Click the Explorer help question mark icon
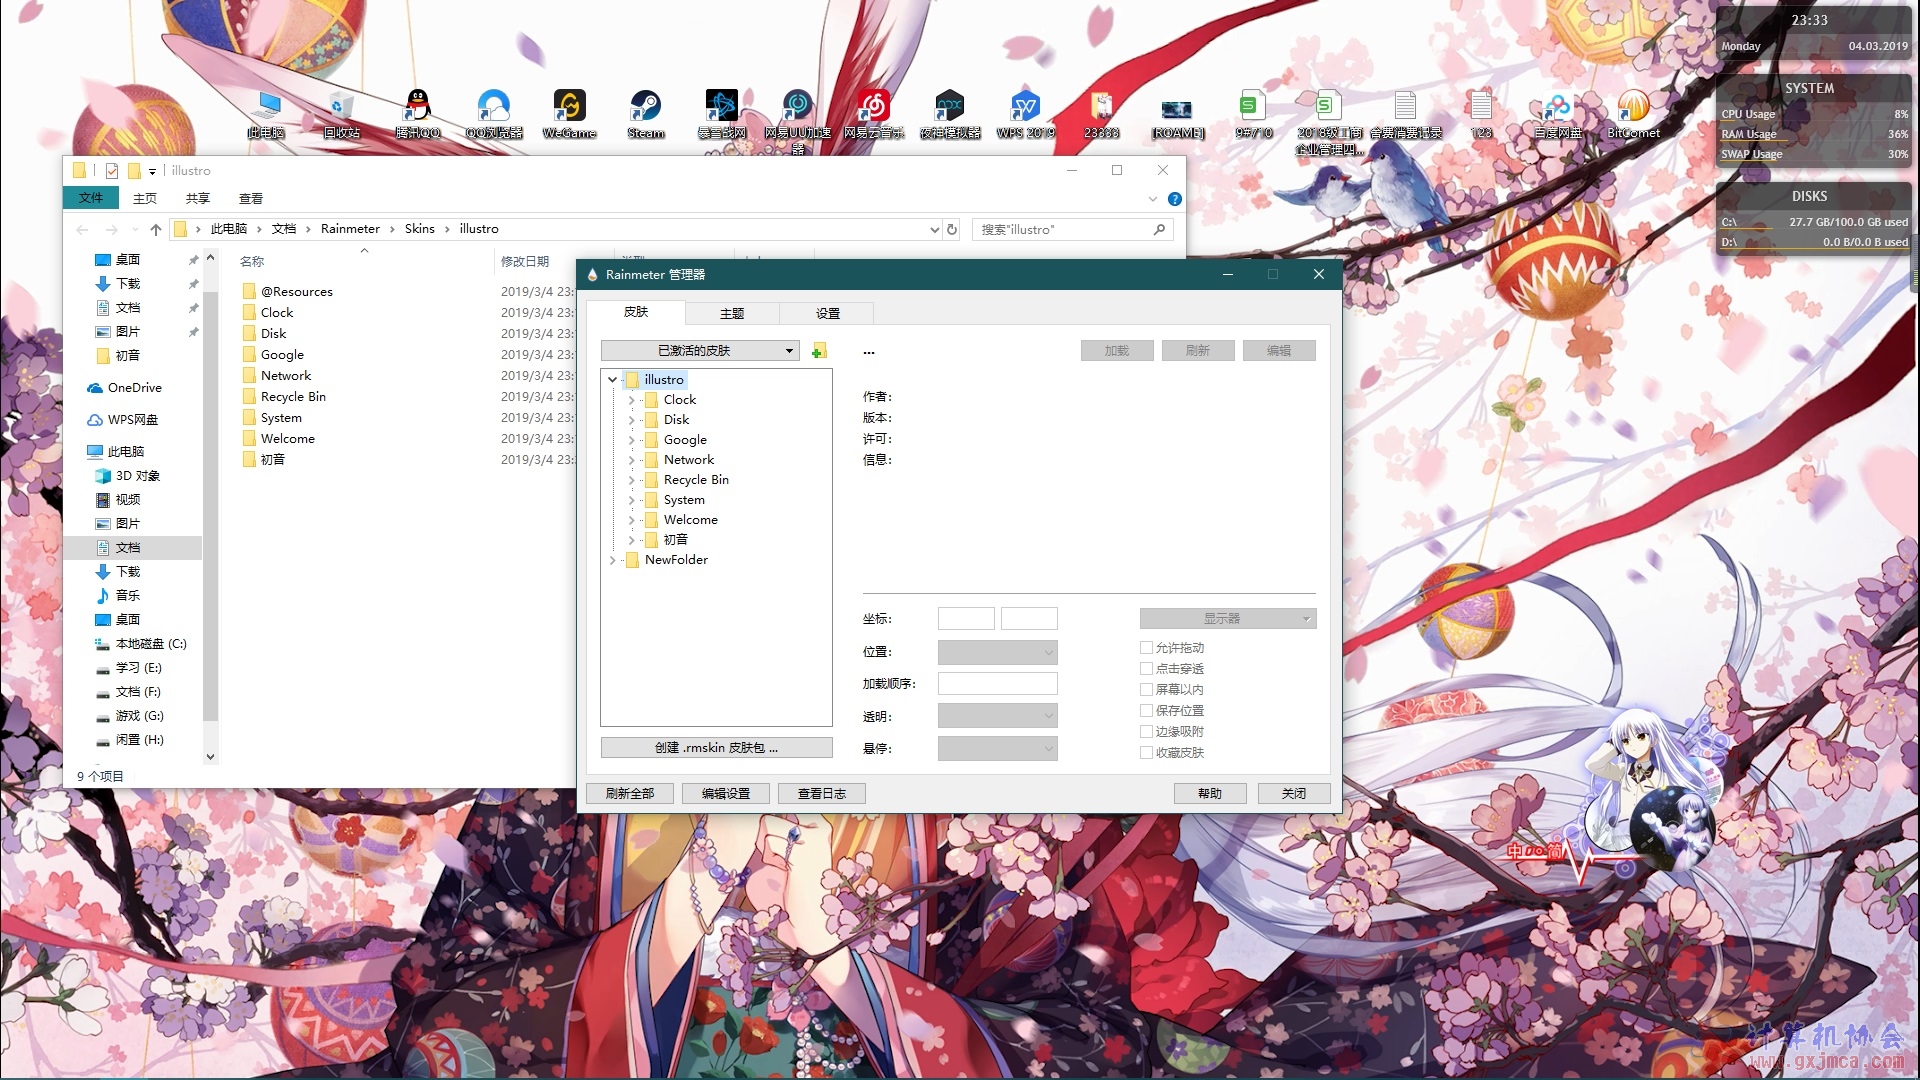This screenshot has height=1080, width=1920. [1175, 199]
